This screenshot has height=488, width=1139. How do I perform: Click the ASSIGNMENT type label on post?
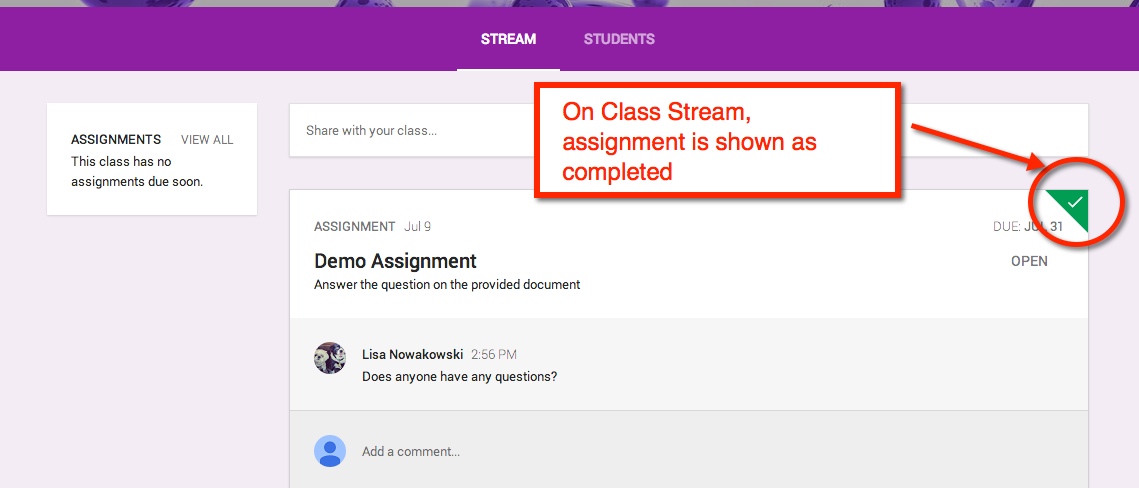pos(354,227)
